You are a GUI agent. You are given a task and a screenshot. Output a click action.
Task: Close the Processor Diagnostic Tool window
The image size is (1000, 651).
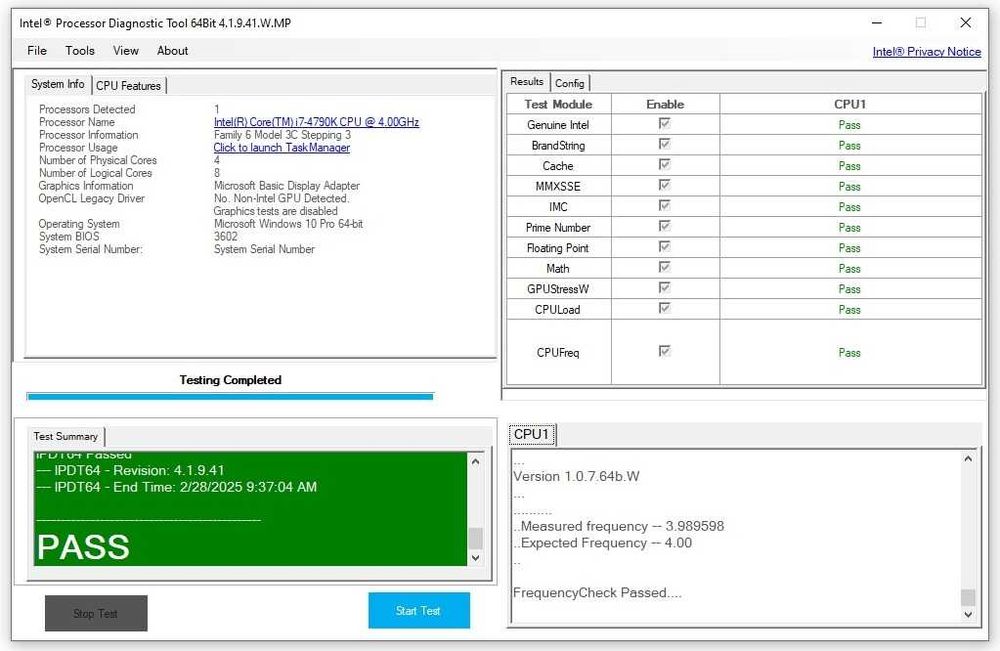966,23
